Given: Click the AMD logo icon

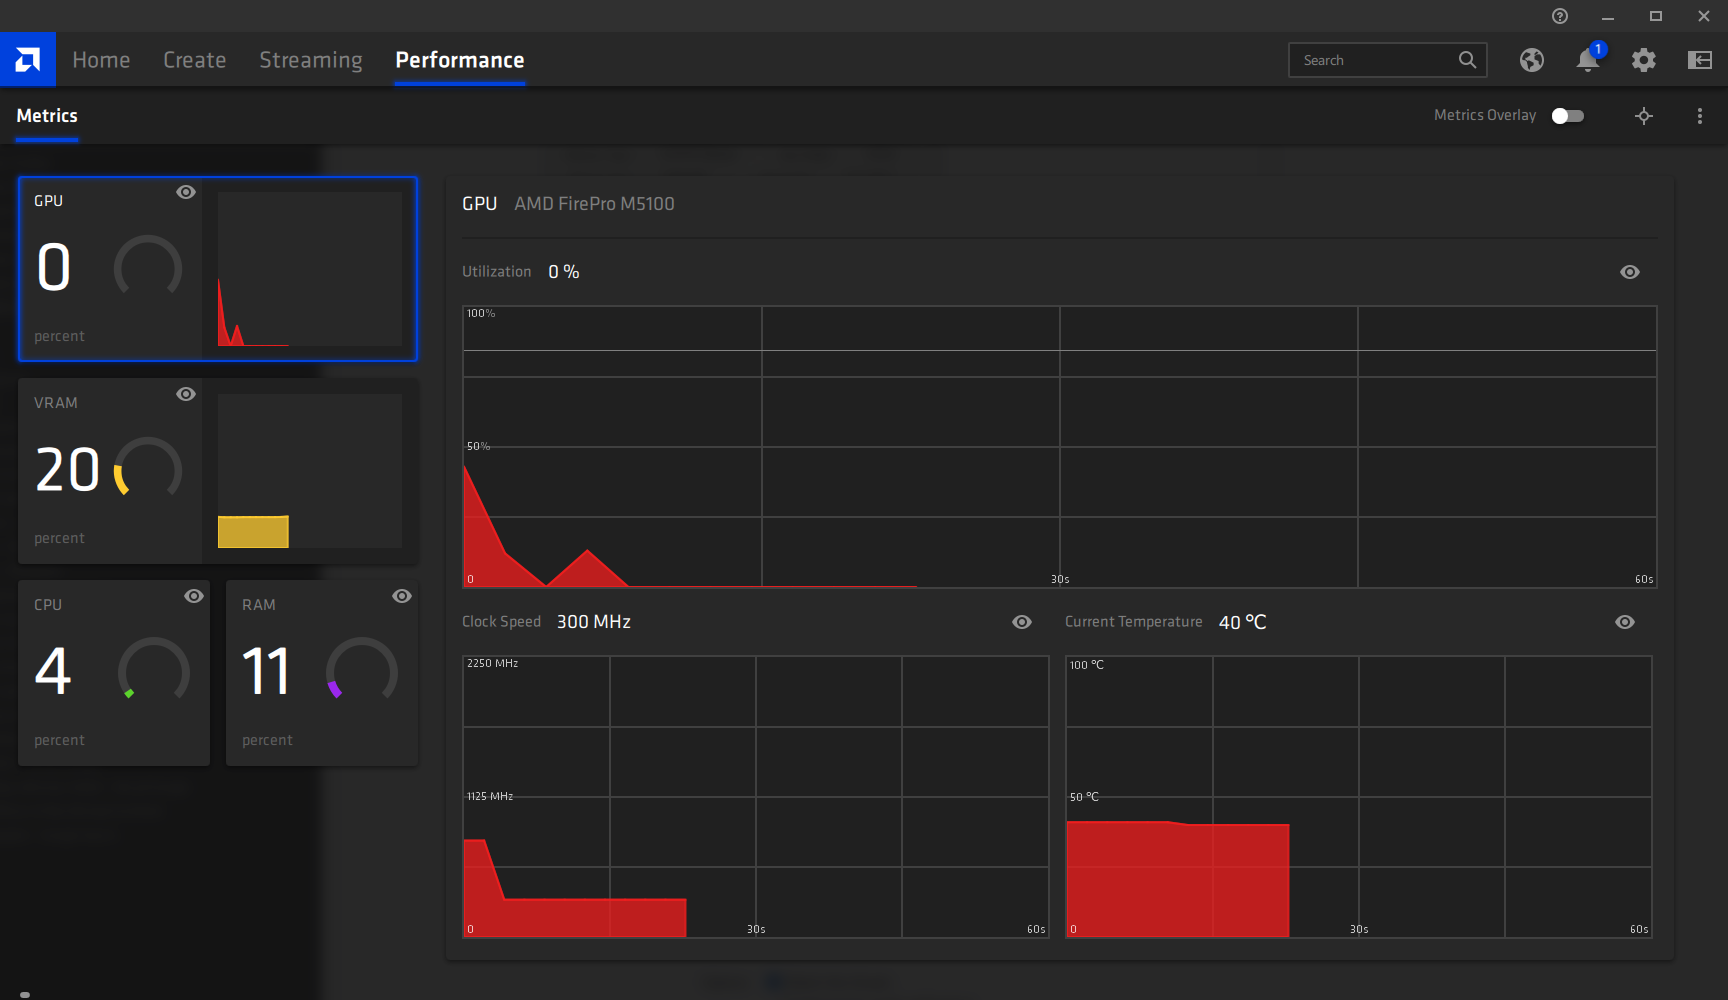Looking at the screenshot, I should pyautogui.click(x=28, y=60).
